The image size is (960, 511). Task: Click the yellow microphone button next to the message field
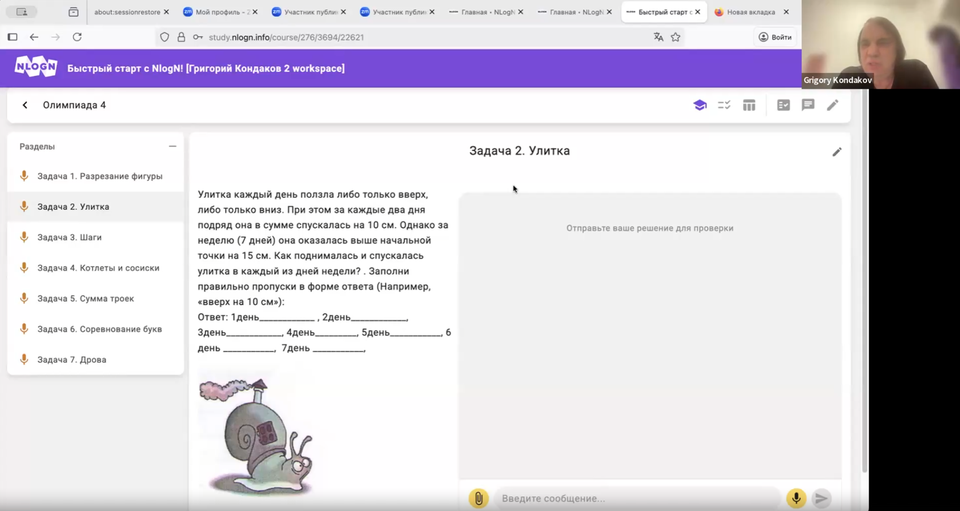pyautogui.click(x=796, y=498)
